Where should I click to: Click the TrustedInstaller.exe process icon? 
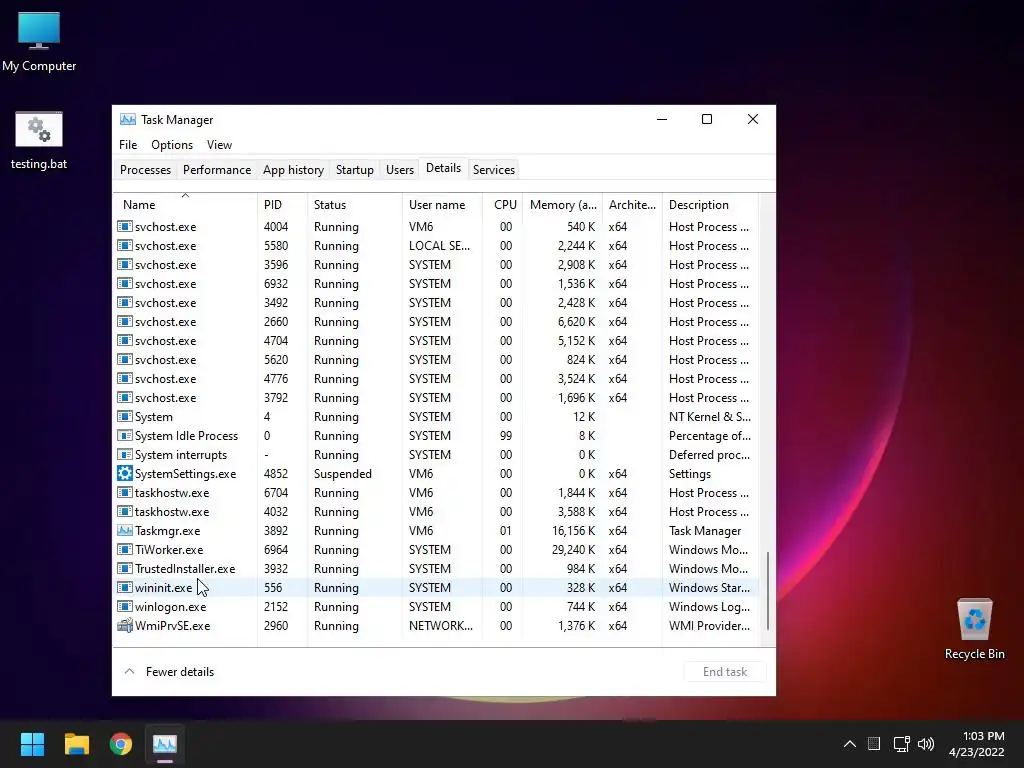125,569
